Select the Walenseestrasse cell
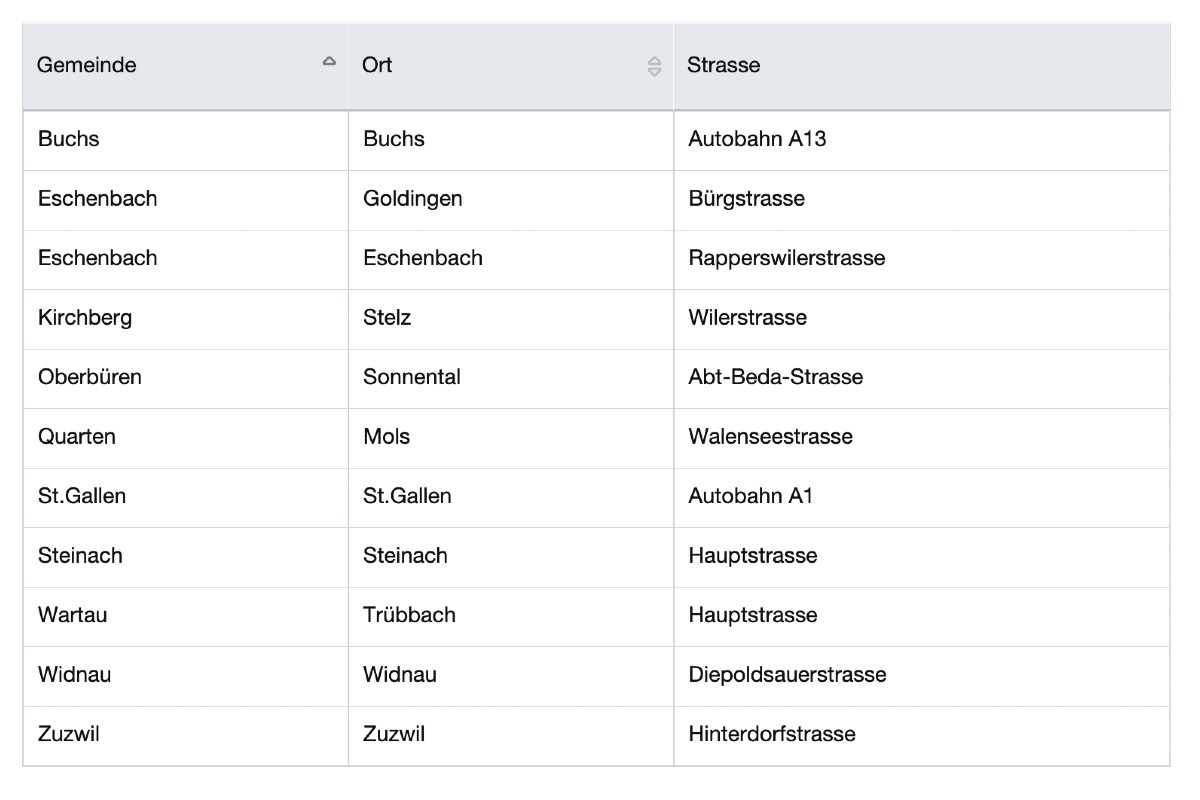The width and height of the screenshot is (1200, 800). coord(770,437)
